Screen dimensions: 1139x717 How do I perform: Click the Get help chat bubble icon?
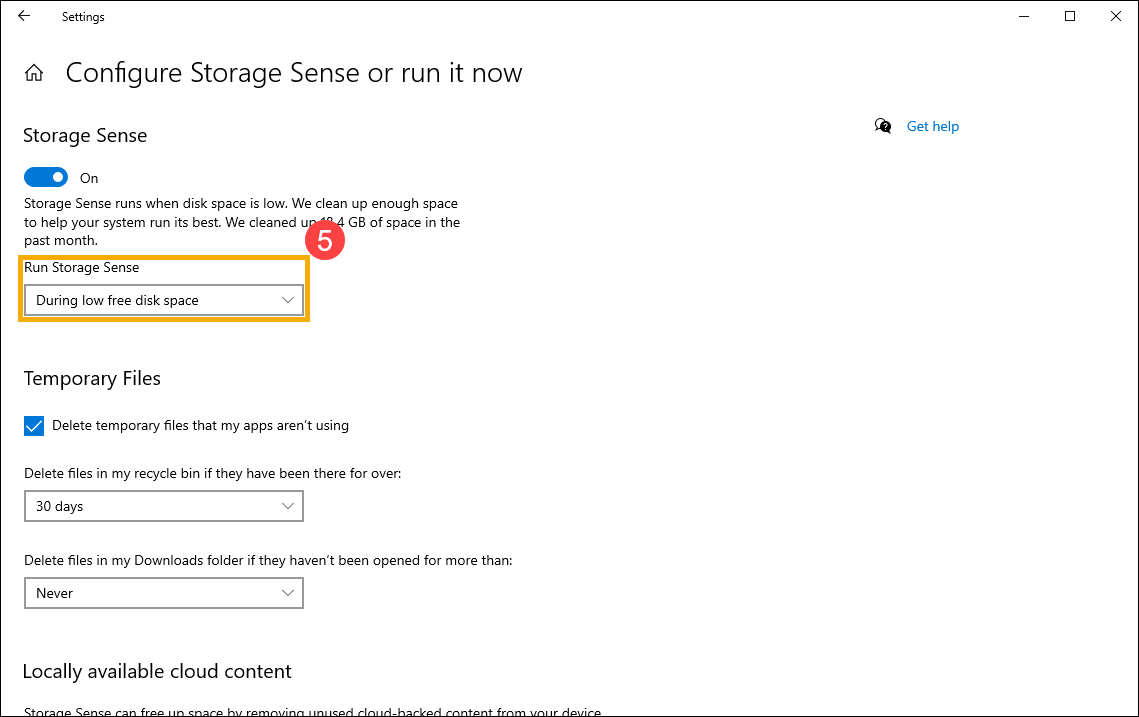[x=883, y=126]
